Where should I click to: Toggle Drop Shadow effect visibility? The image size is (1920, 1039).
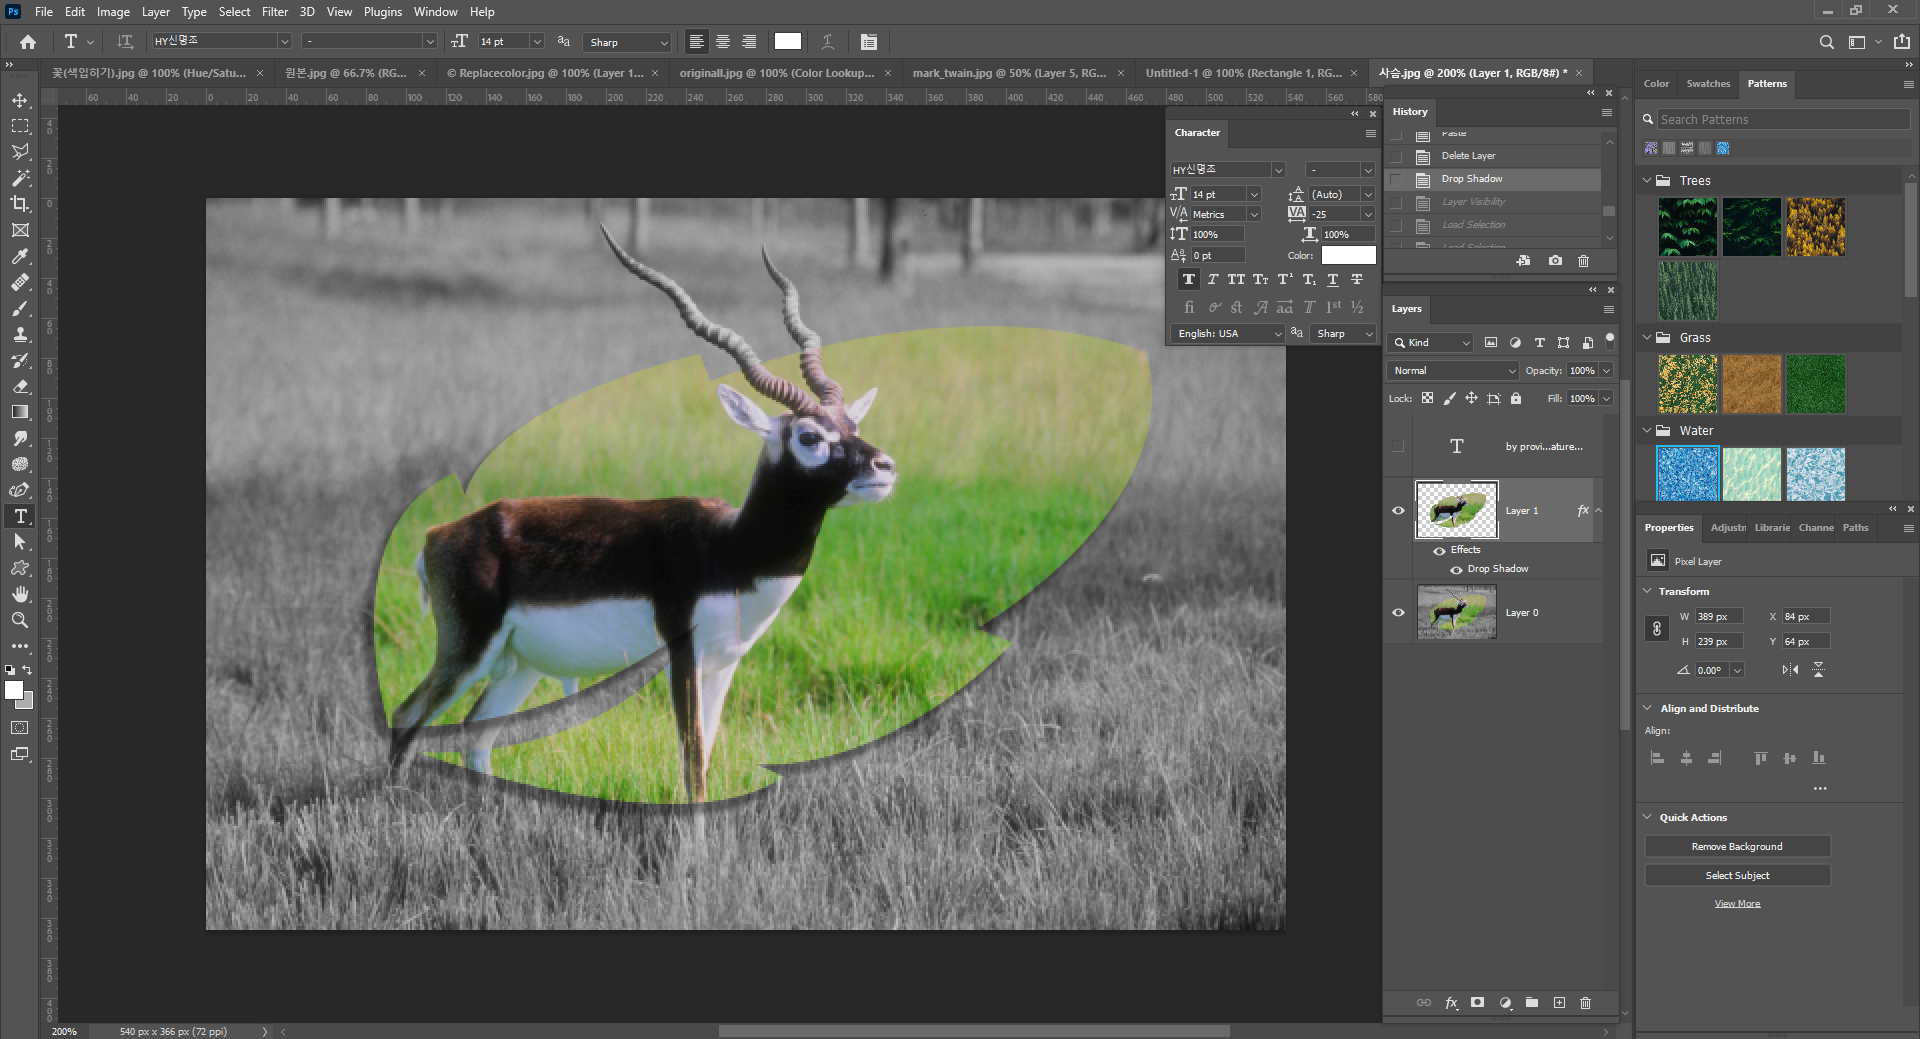coord(1456,570)
